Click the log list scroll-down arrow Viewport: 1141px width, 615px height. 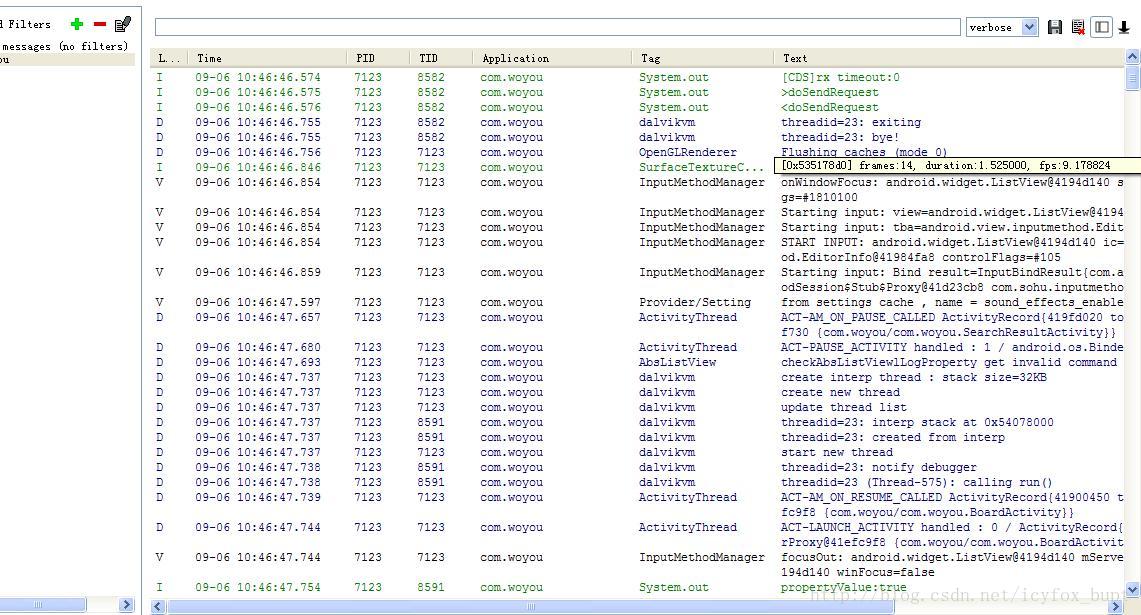[x=1132, y=590]
